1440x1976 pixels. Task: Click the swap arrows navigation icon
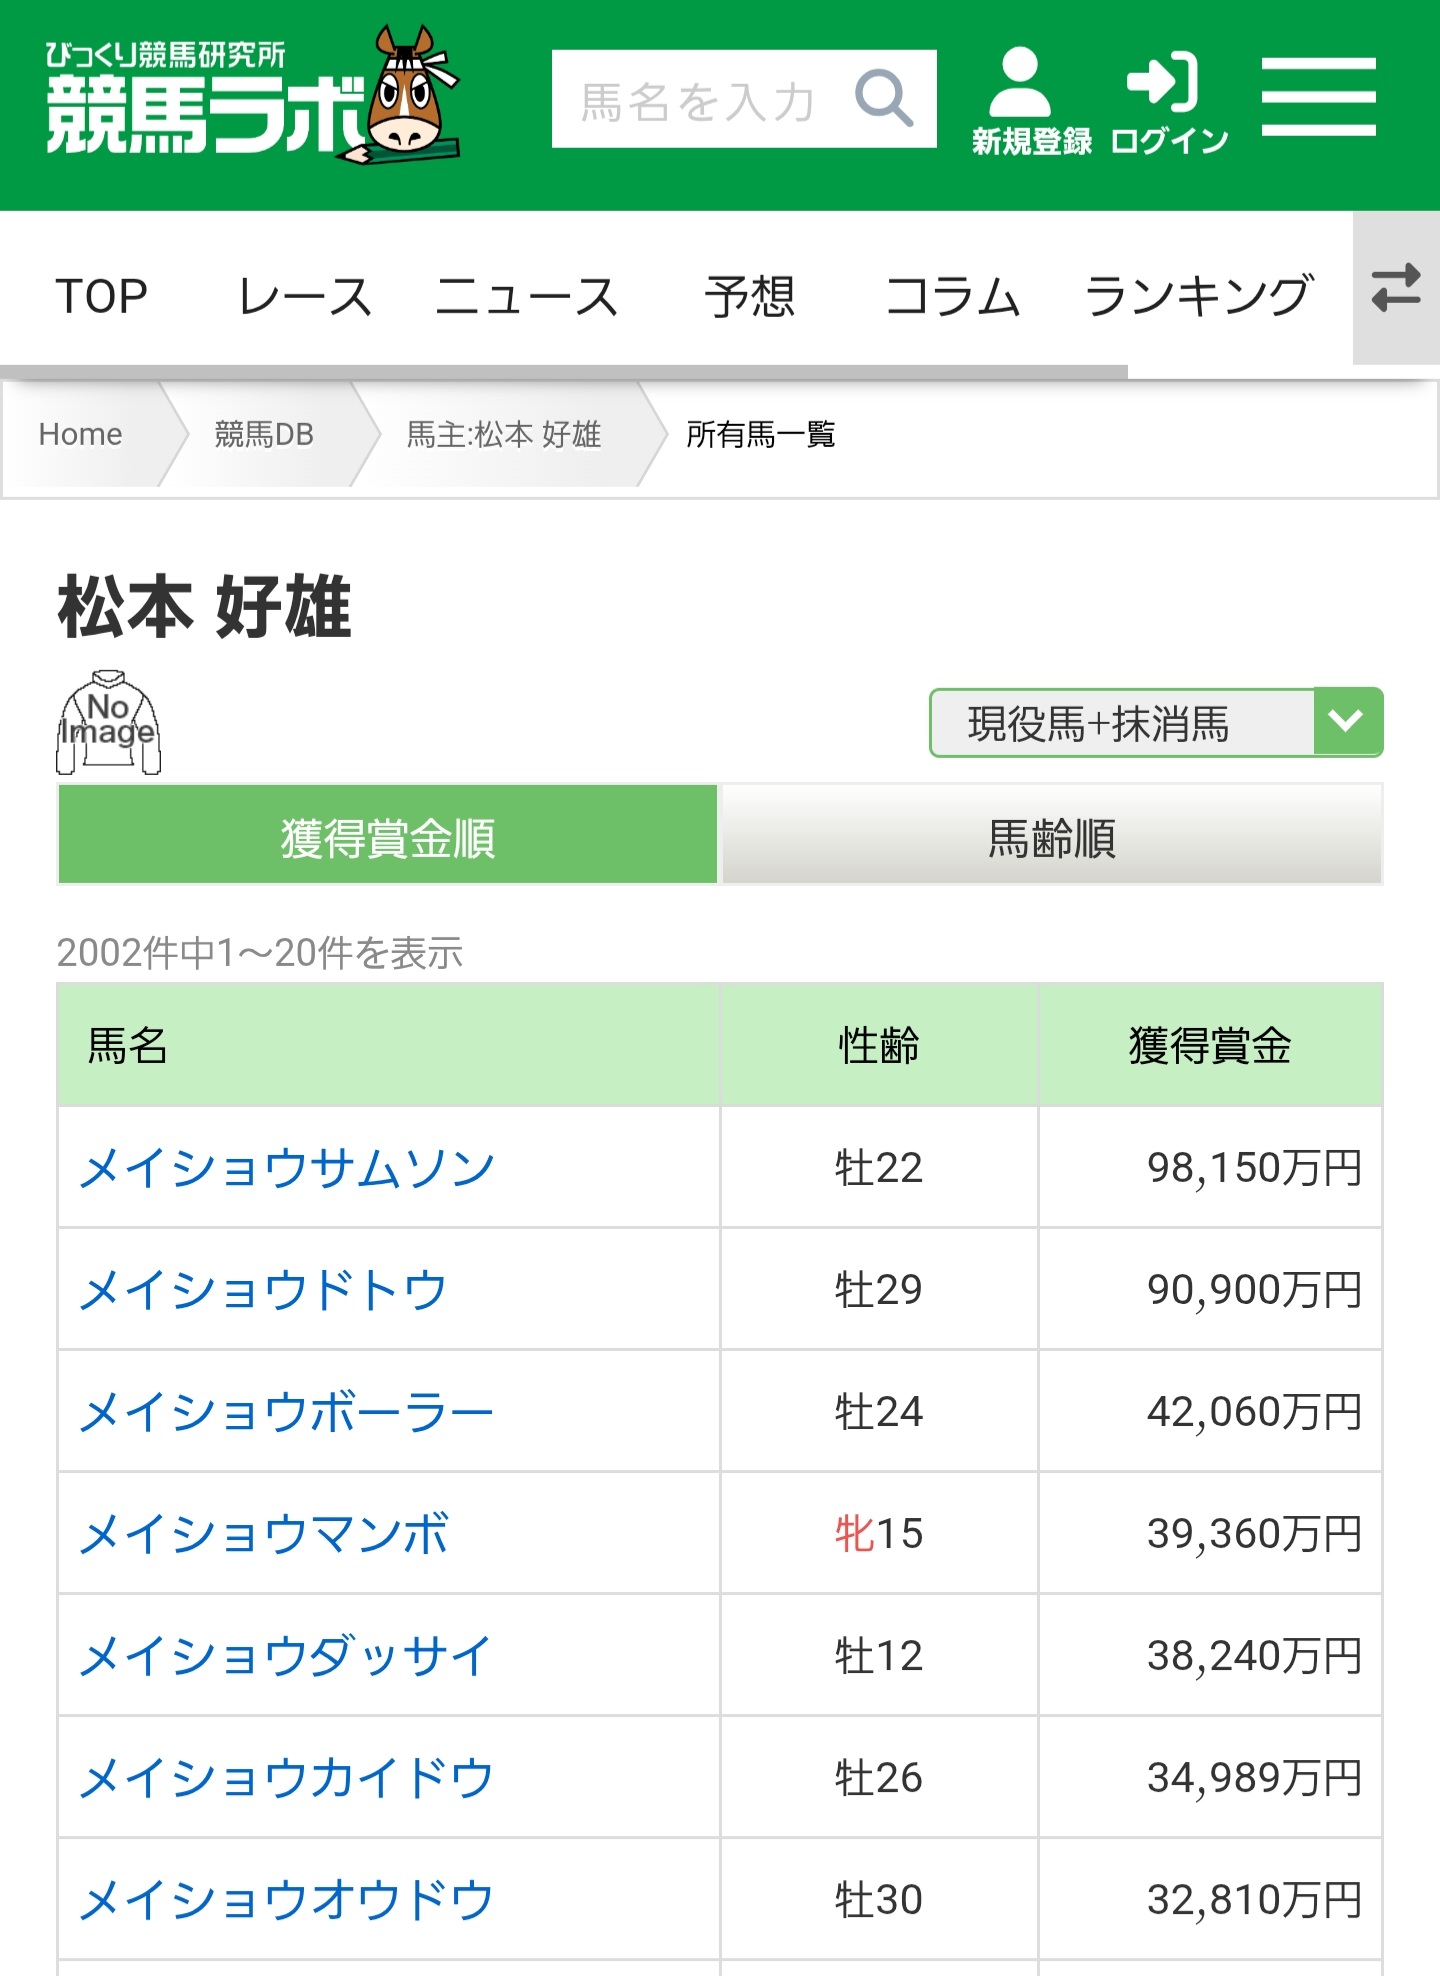(1396, 288)
